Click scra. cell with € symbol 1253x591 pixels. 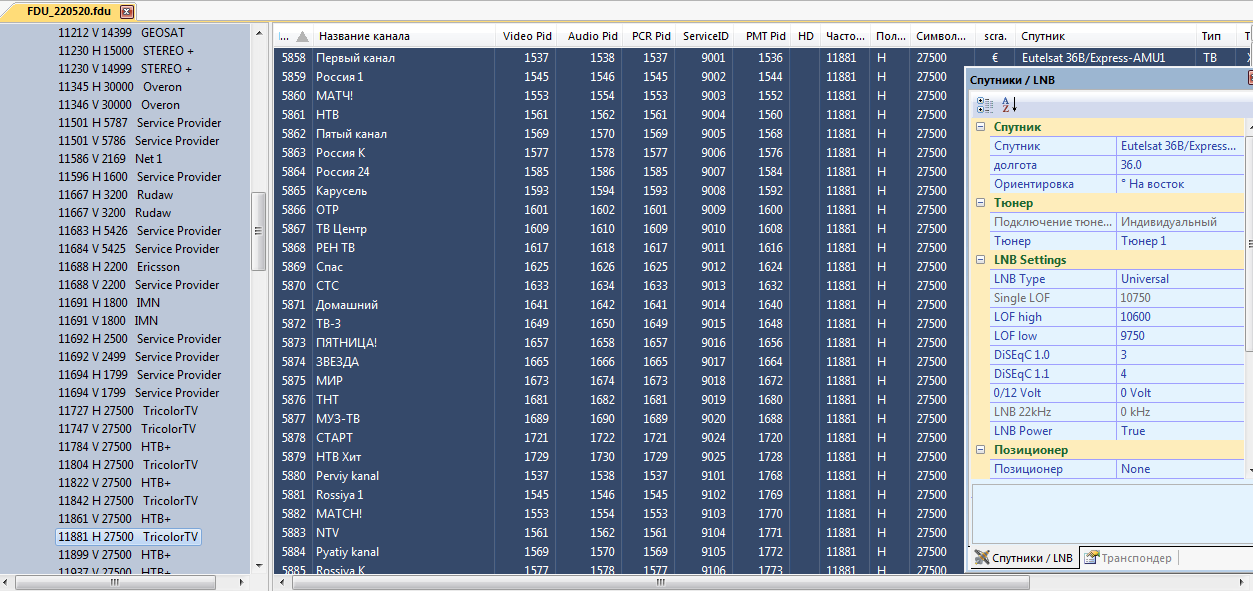pos(994,58)
